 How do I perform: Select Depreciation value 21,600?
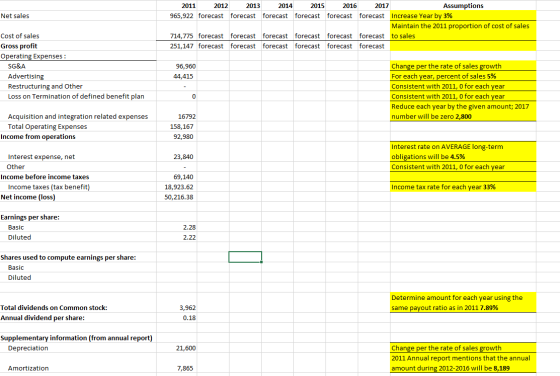[x=186, y=348]
